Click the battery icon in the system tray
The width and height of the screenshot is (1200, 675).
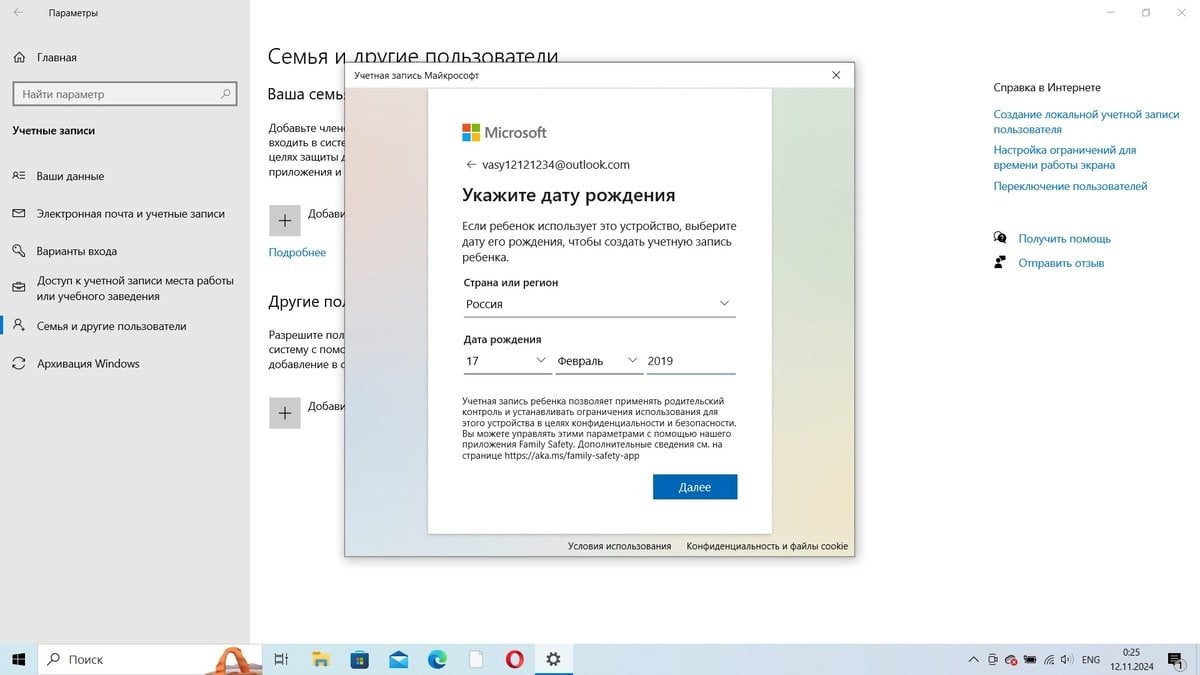[1031, 660]
